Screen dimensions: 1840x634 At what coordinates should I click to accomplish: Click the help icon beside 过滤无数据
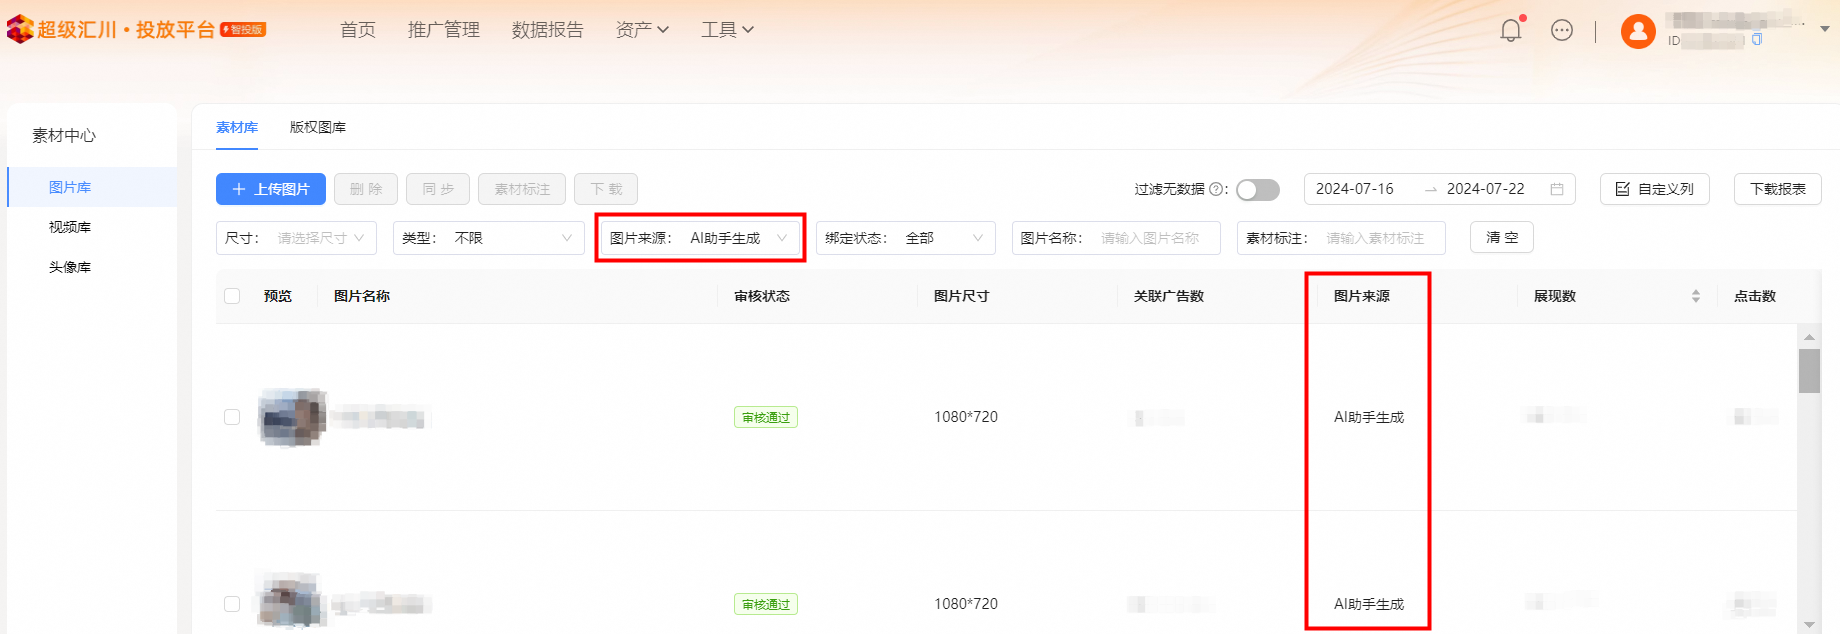click(1216, 189)
